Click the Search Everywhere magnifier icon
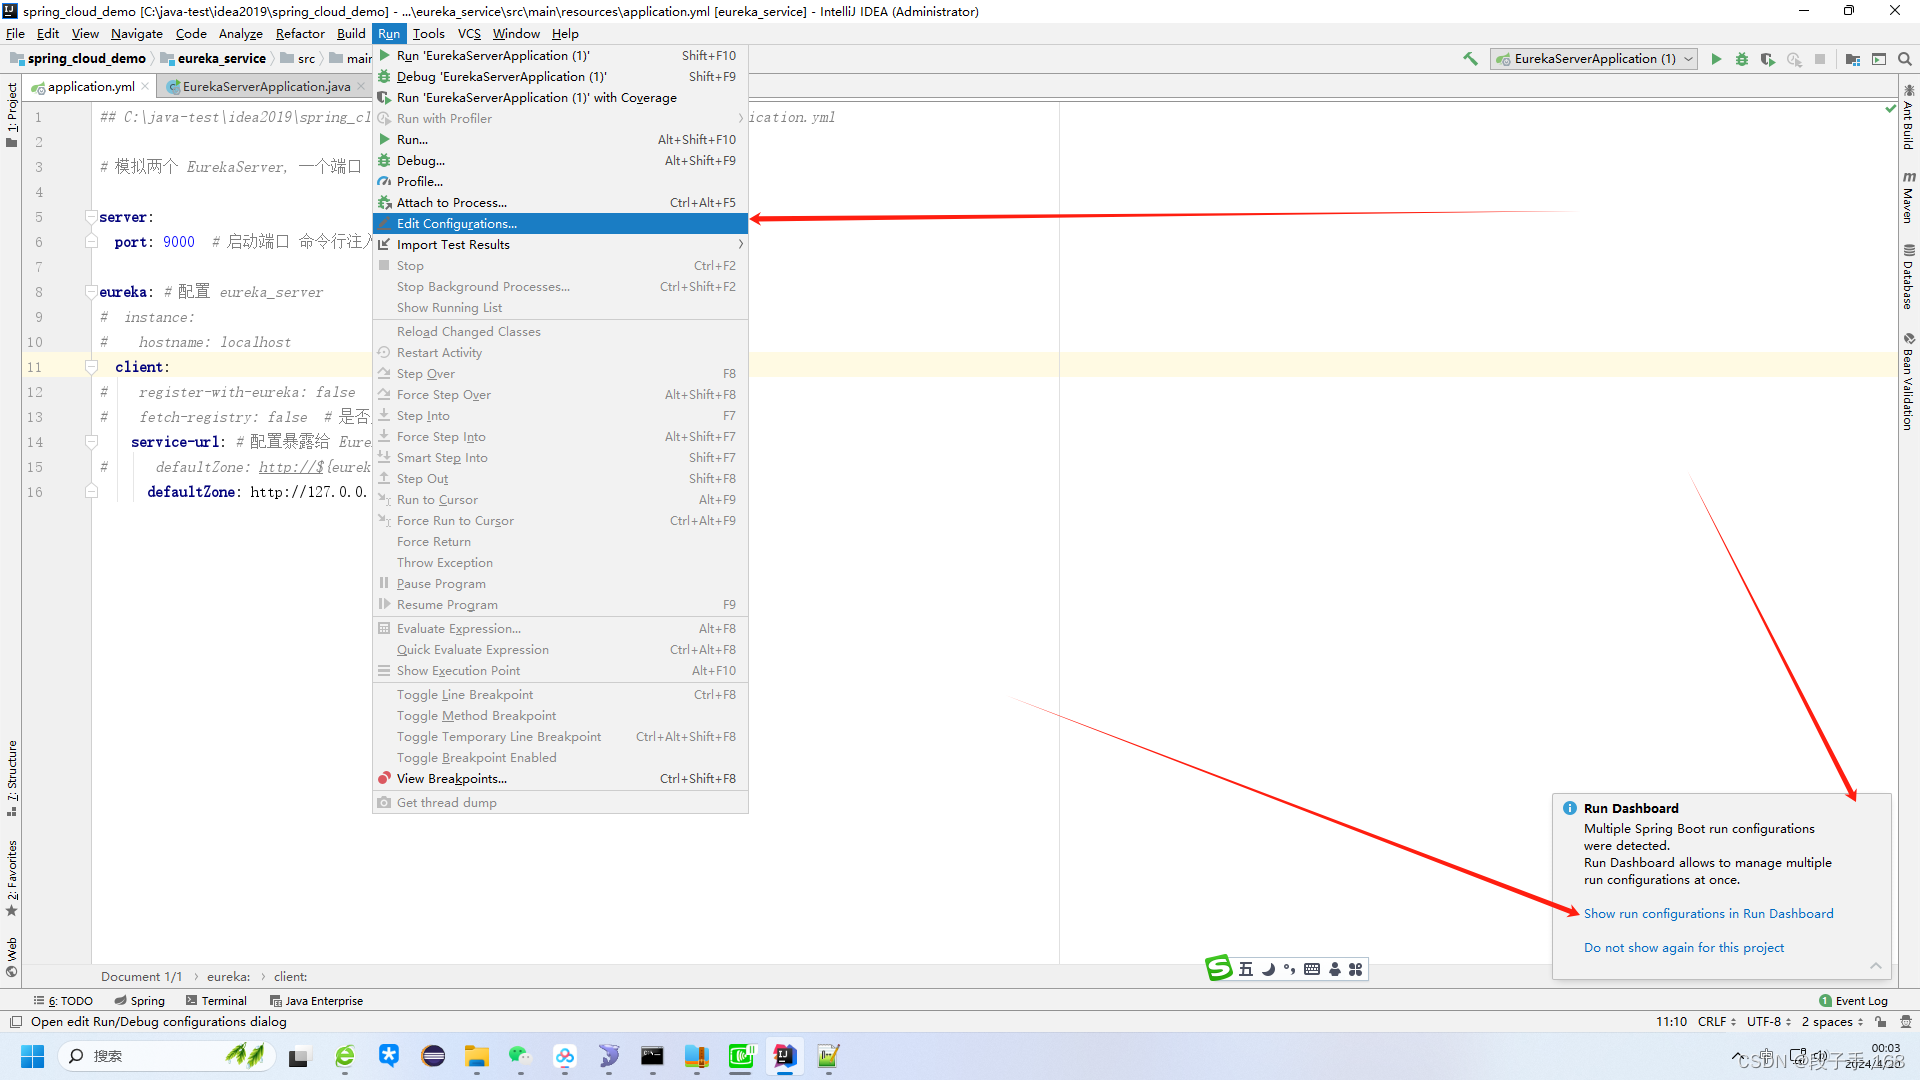Viewport: 1920px width, 1080px height. tap(1905, 59)
